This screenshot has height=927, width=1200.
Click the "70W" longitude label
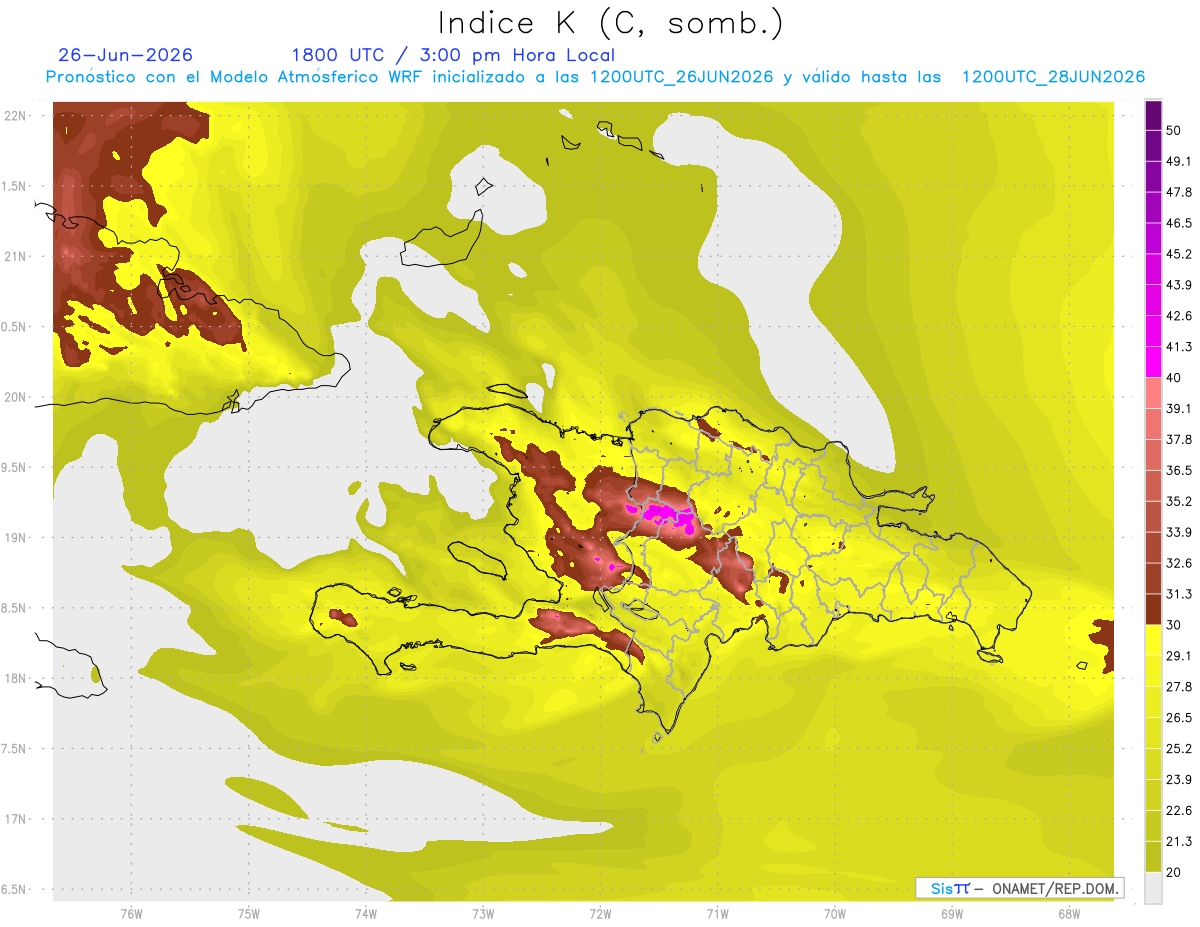835,913
